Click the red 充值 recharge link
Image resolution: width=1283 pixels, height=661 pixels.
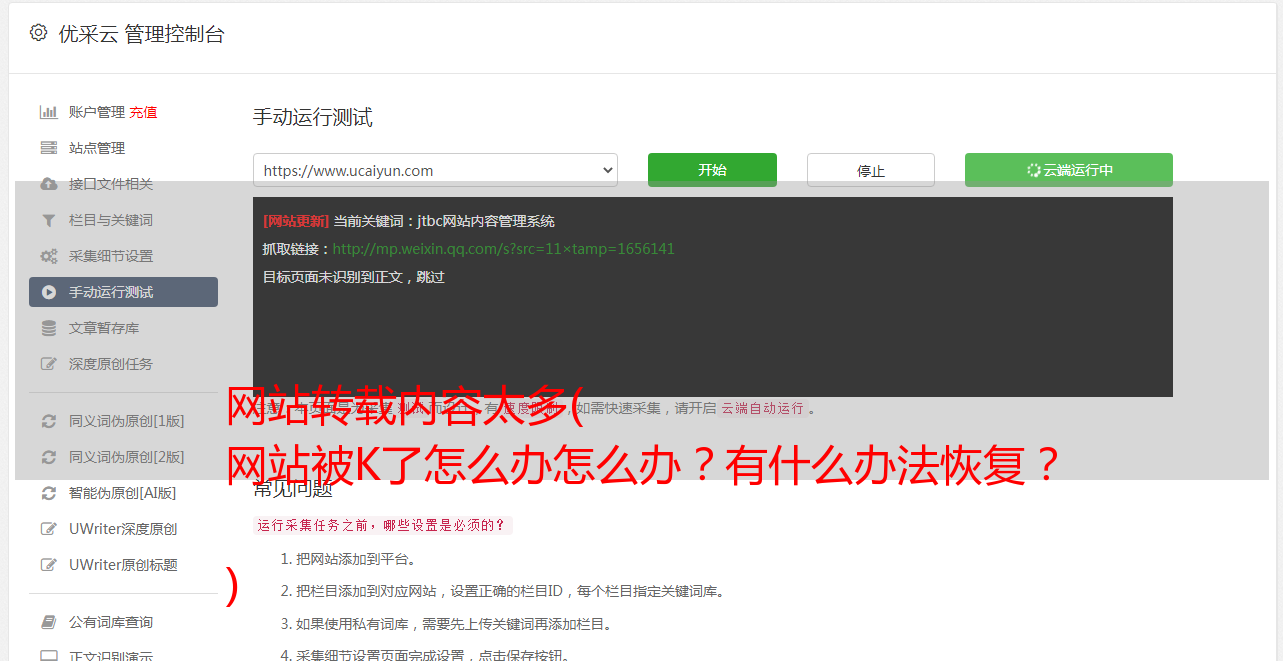[143, 112]
